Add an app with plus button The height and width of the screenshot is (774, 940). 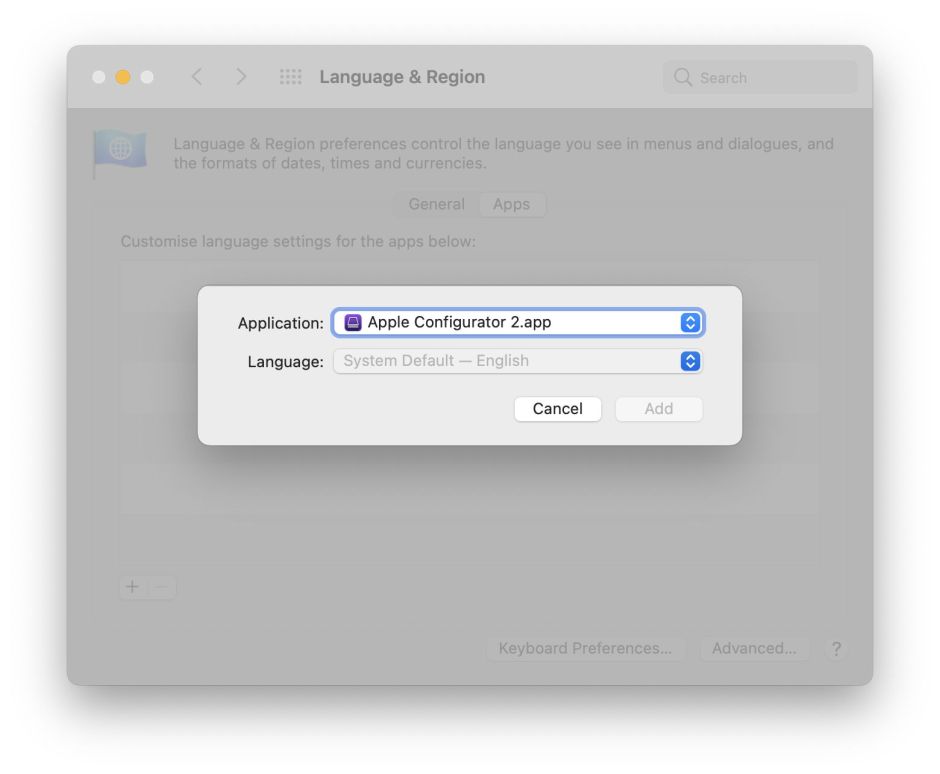133,587
